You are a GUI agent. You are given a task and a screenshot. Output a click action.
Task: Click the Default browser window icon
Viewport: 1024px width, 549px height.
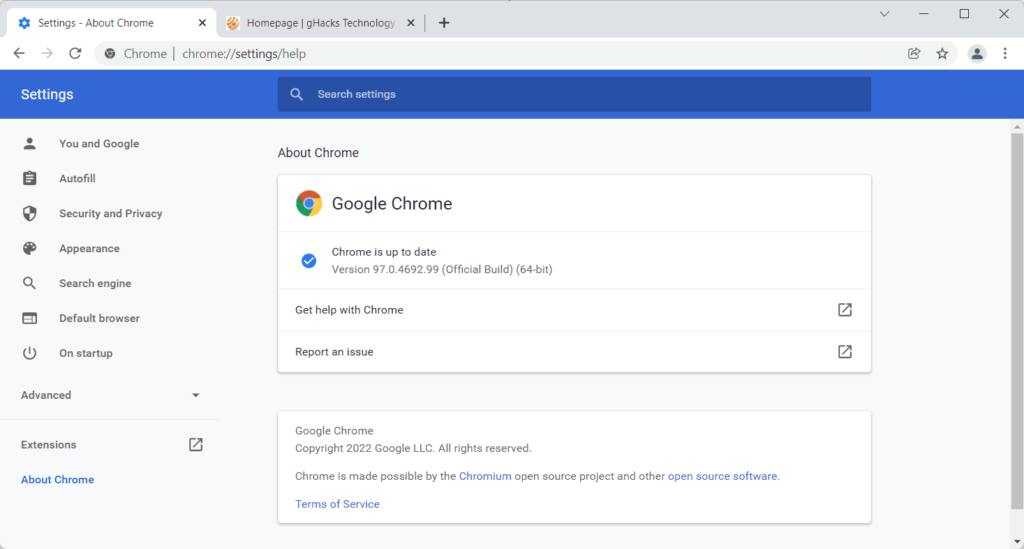tap(29, 318)
